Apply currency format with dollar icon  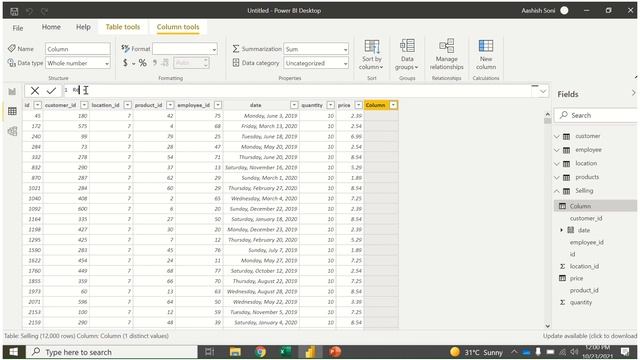coord(125,63)
